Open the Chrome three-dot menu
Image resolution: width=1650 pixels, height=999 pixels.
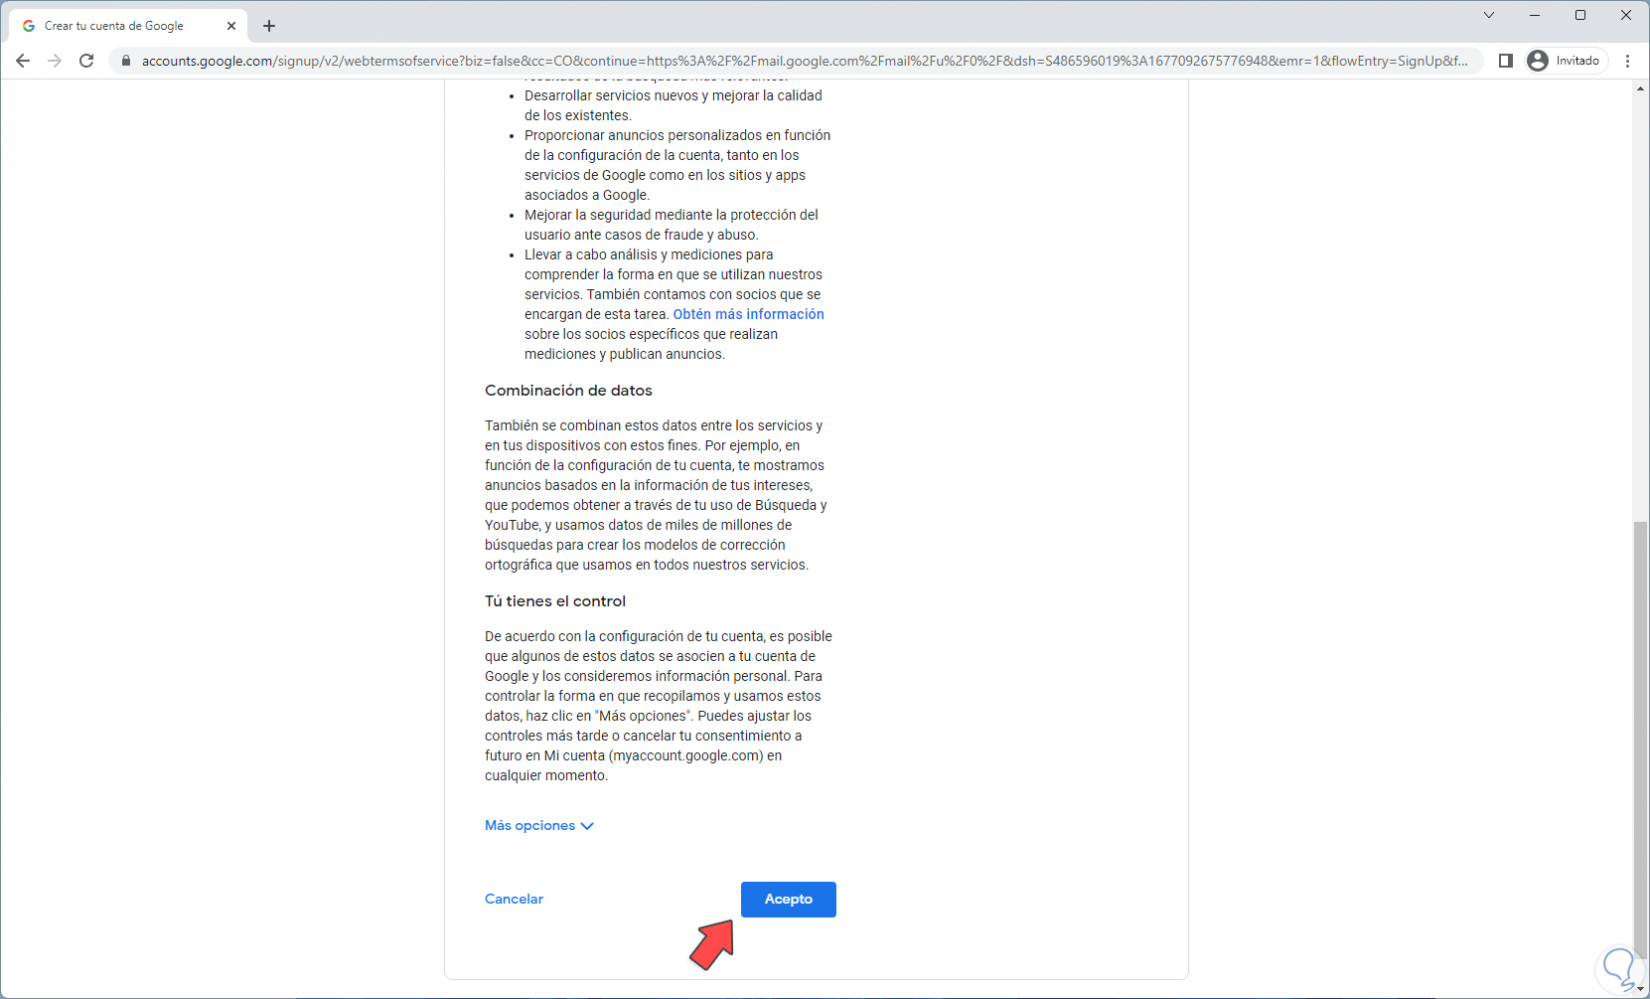[1628, 61]
